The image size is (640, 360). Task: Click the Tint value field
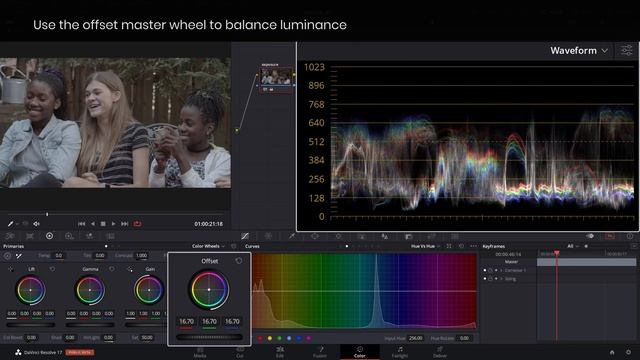[x=100, y=256]
